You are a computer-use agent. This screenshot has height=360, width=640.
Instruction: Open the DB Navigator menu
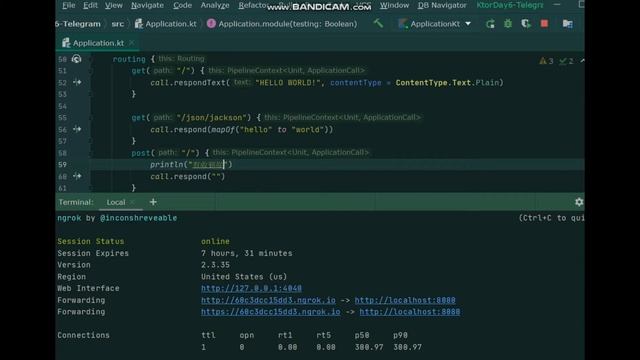[442, 5]
